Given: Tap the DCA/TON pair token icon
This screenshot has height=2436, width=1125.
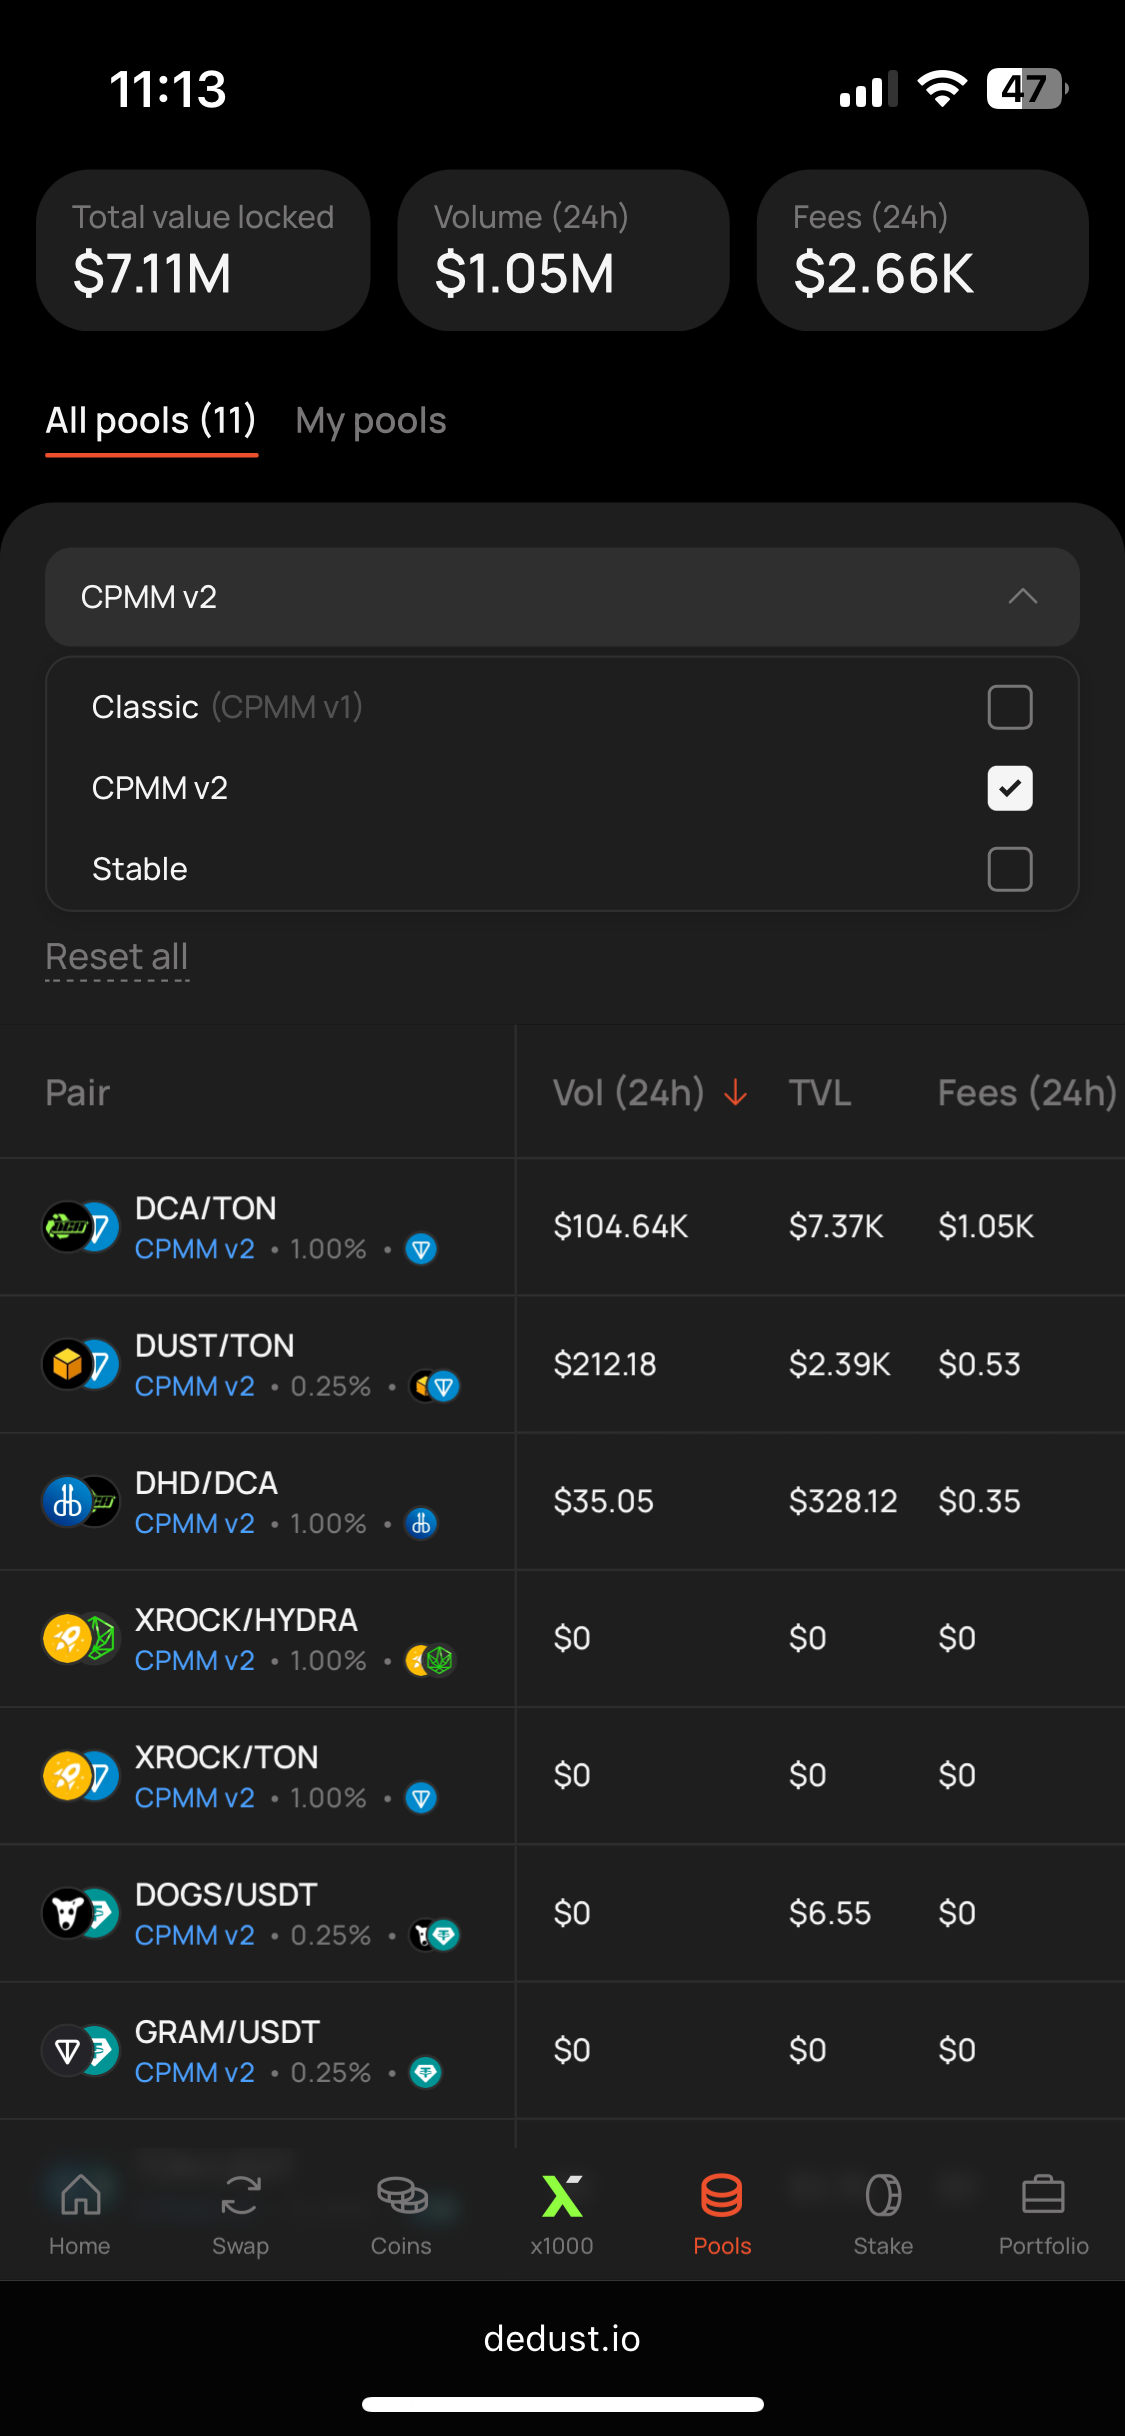Looking at the screenshot, I should tap(80, 1226).
